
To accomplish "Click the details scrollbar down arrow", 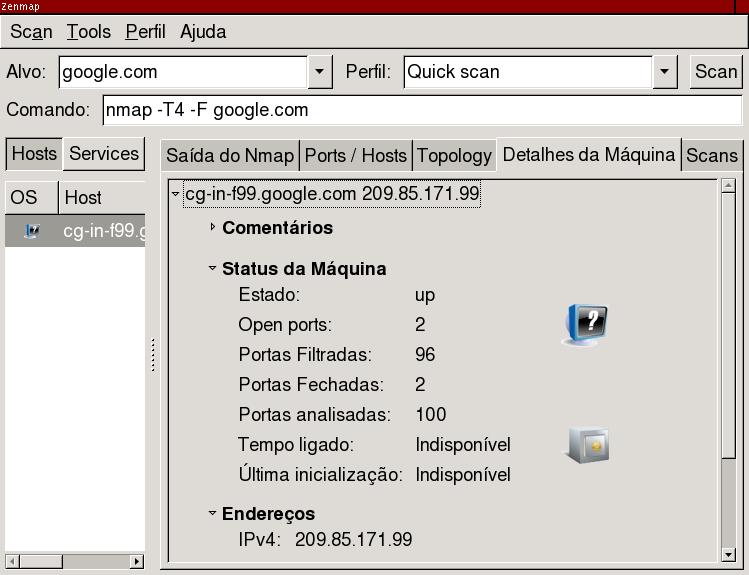I will pos(728,554).
